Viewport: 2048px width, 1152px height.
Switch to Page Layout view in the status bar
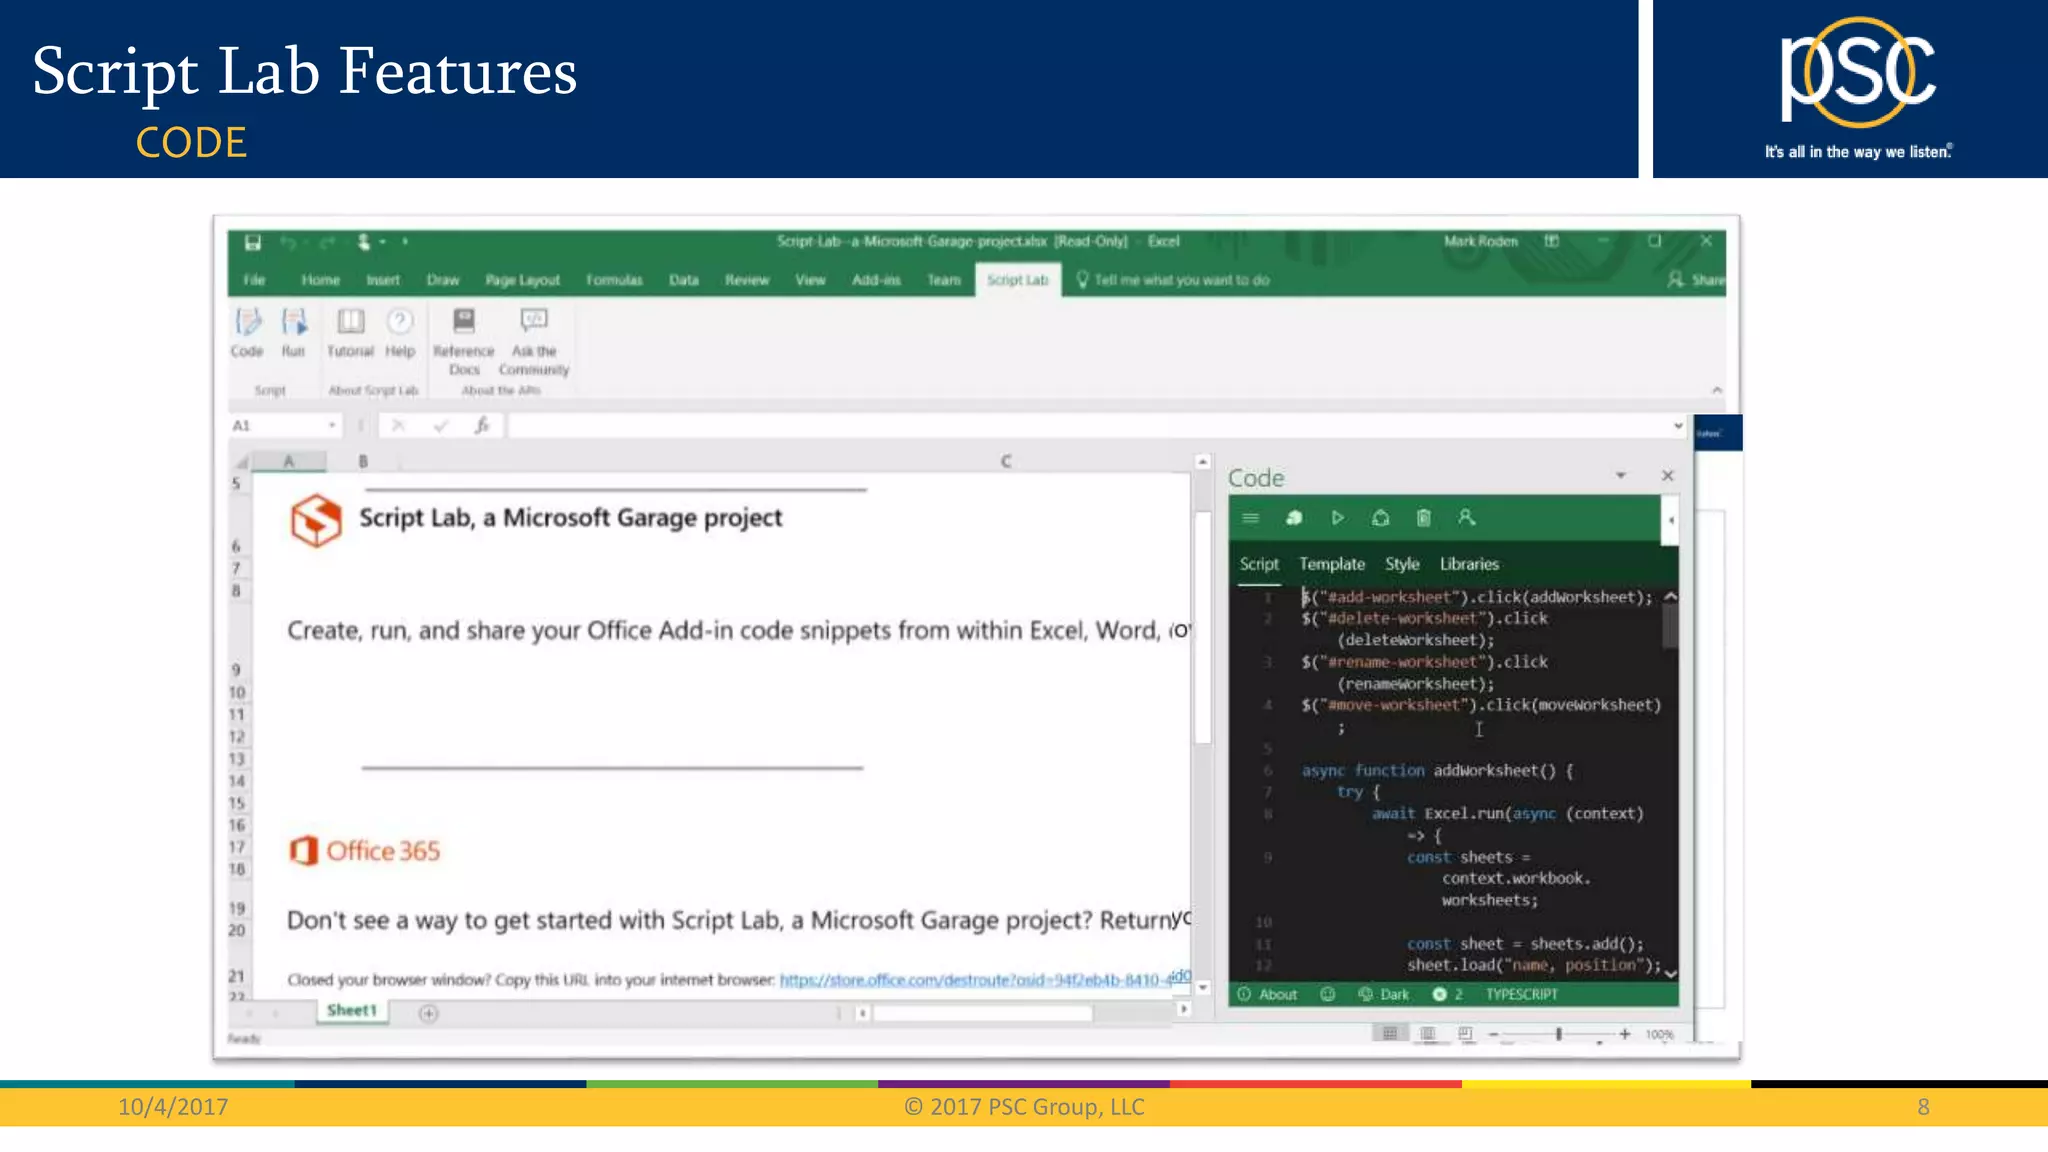[x=1428, y=1033]
